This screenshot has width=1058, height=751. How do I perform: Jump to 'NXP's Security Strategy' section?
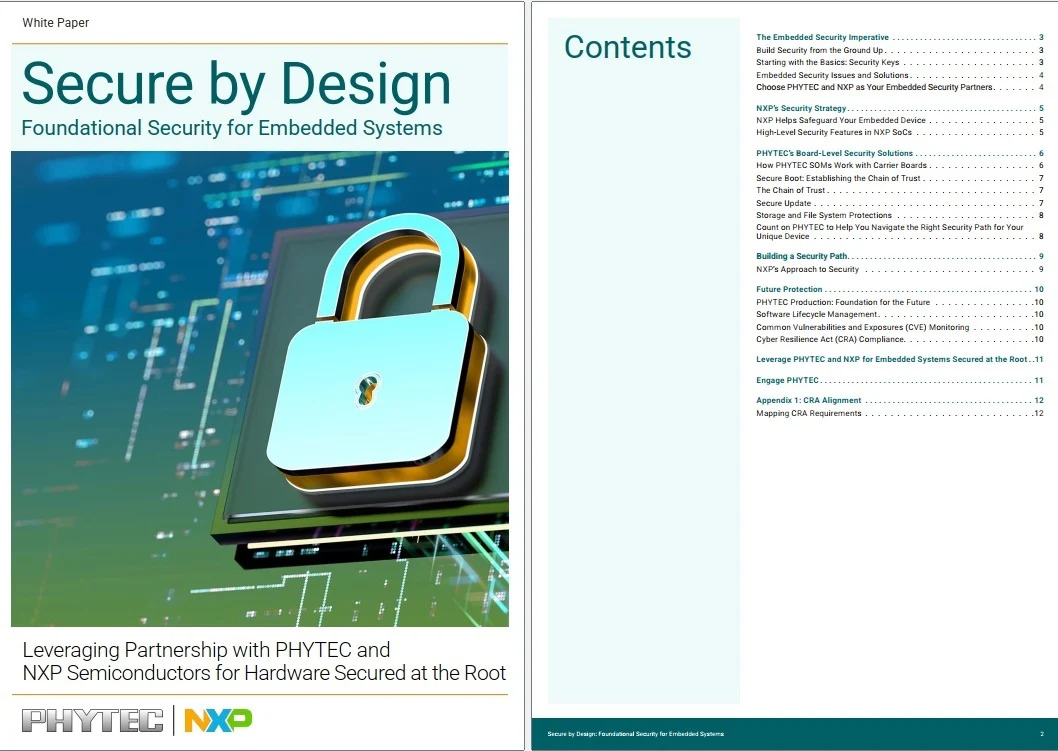click(899, 108)
